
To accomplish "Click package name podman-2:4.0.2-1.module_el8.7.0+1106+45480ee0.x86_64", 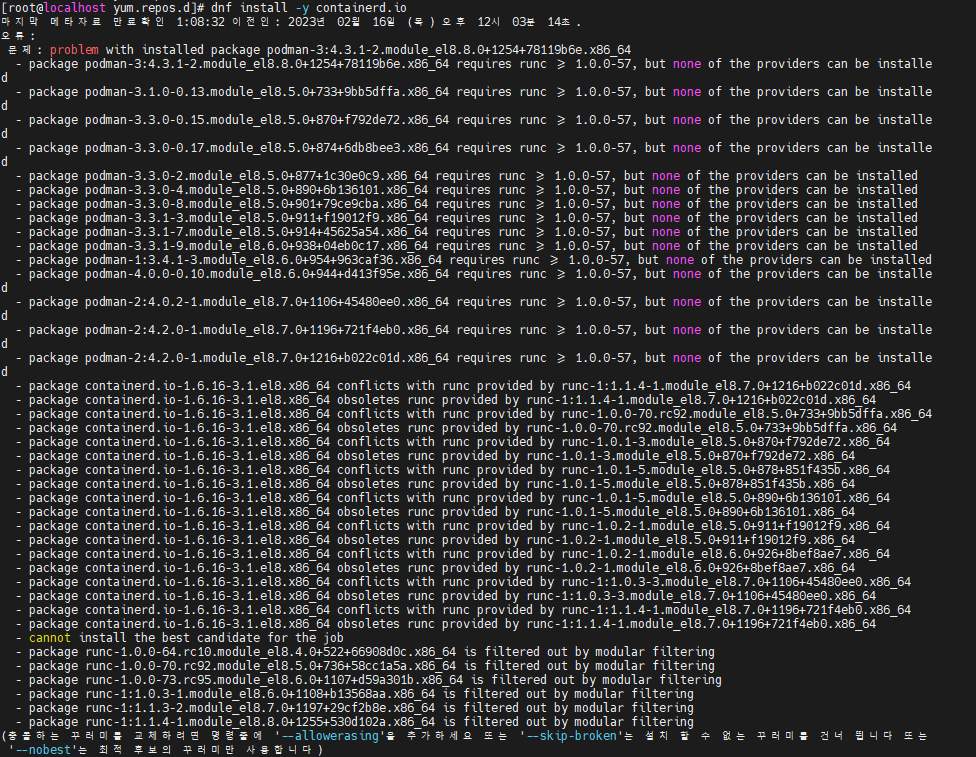I will (266, 302).
